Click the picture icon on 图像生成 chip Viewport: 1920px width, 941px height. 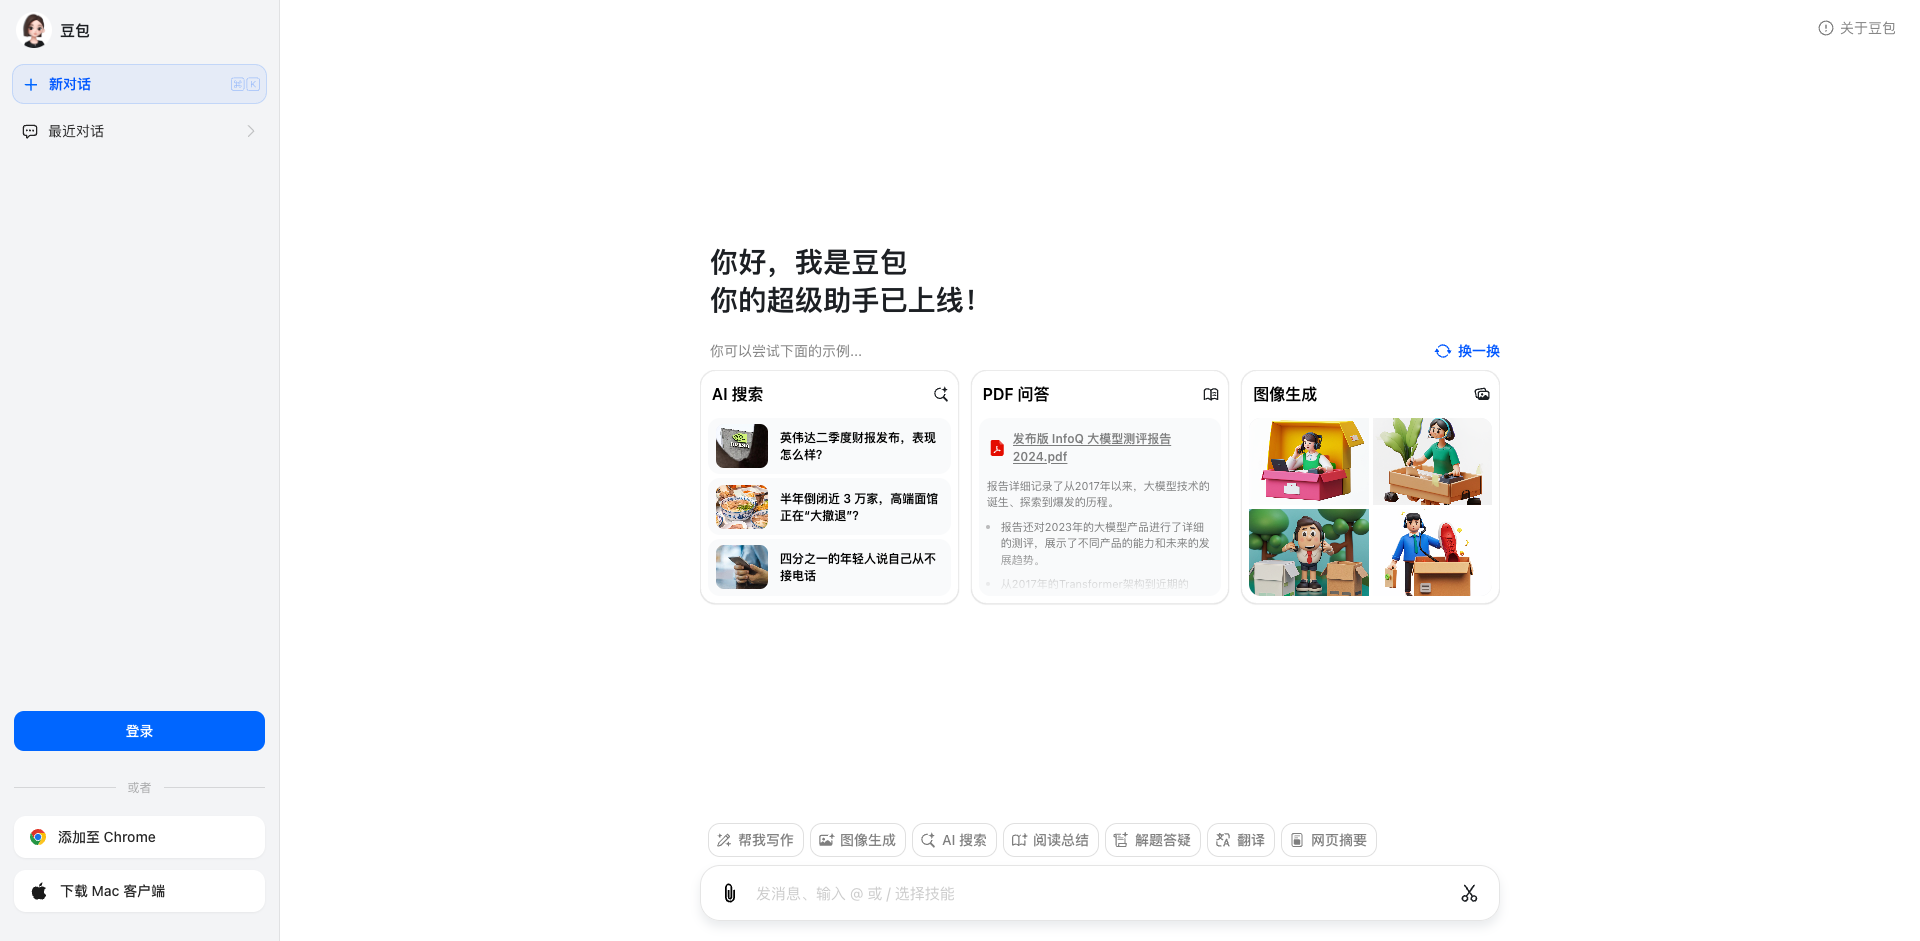[x=826, y=840]
